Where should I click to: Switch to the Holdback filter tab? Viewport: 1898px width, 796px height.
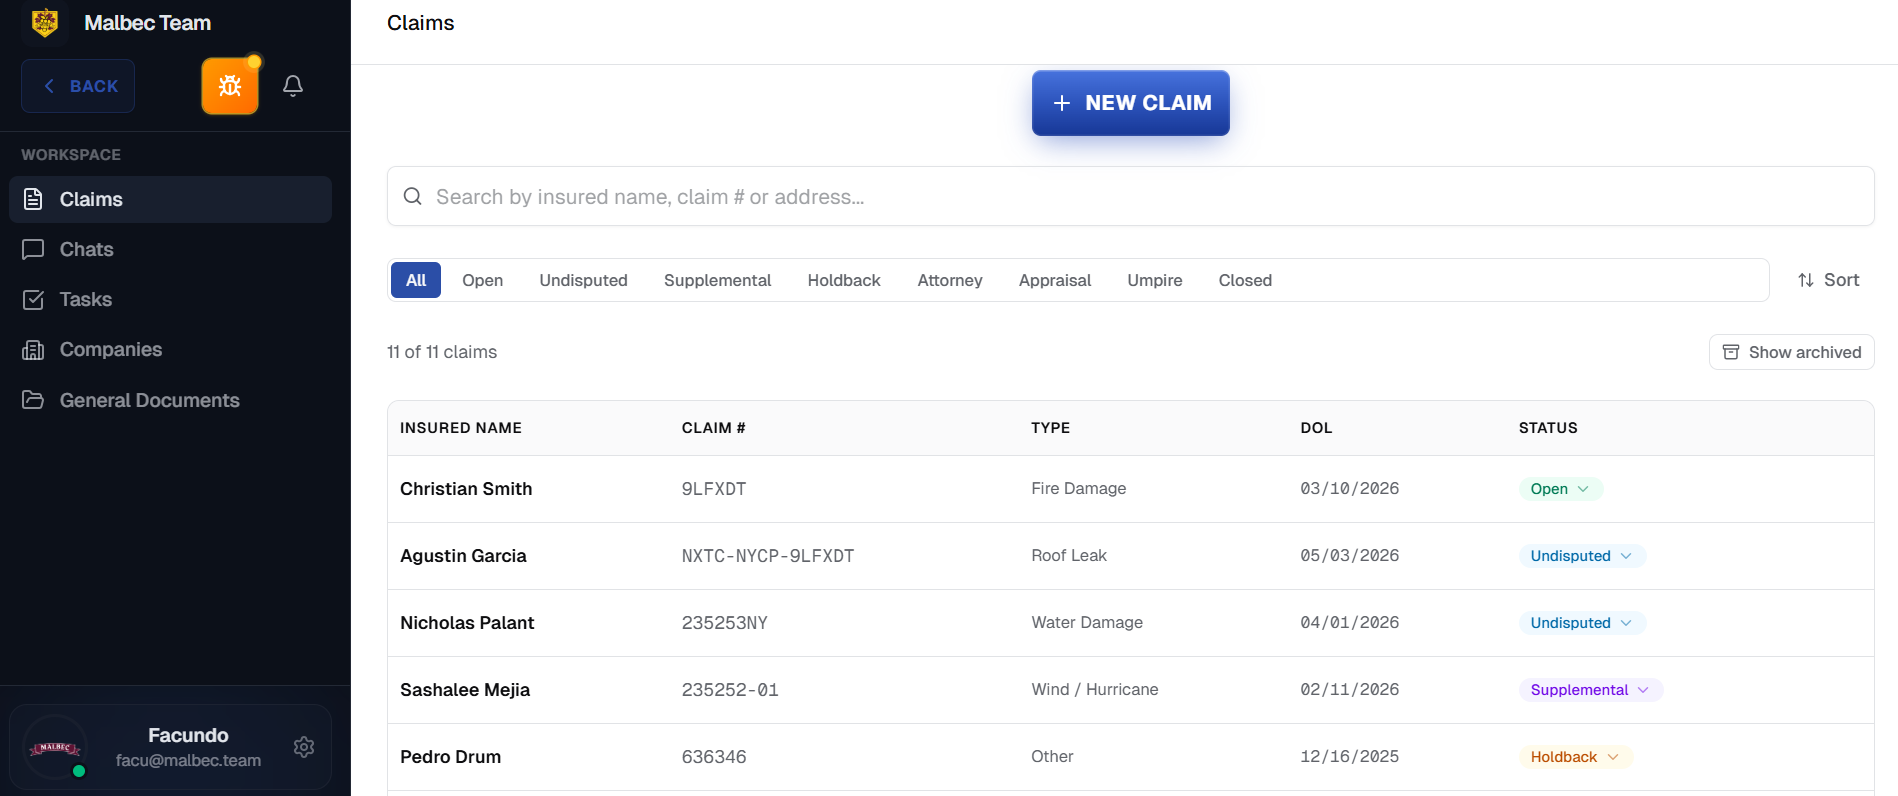coord(844,280)
